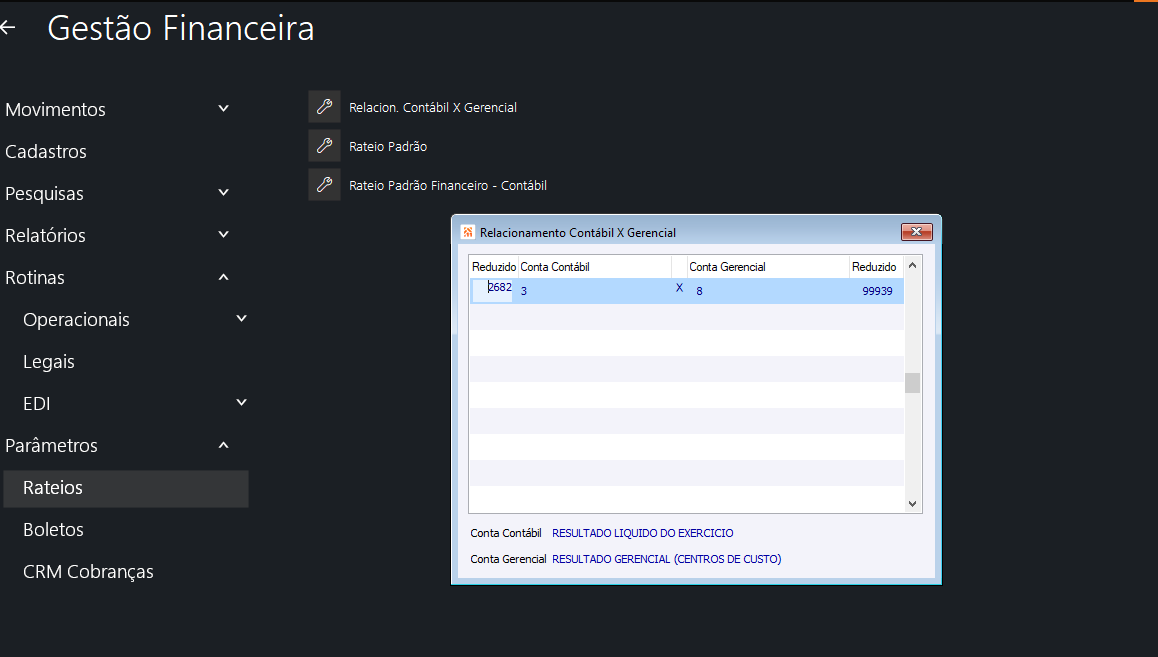Close the Relacionamento Contábil X Gerencial dialog
Screen dimensions: 1158x657
pos(916,233)
